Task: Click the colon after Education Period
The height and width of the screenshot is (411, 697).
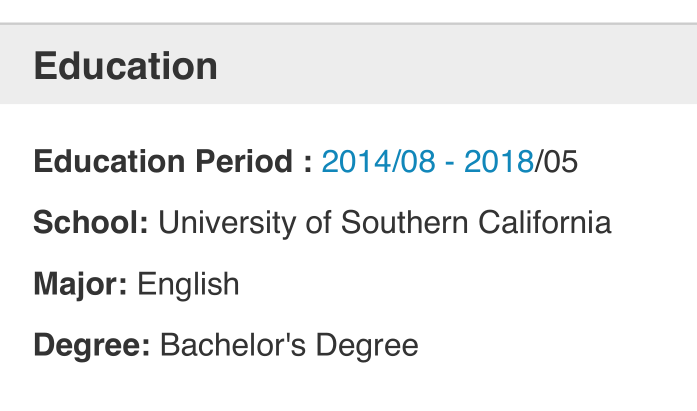Action: (308, 163)
